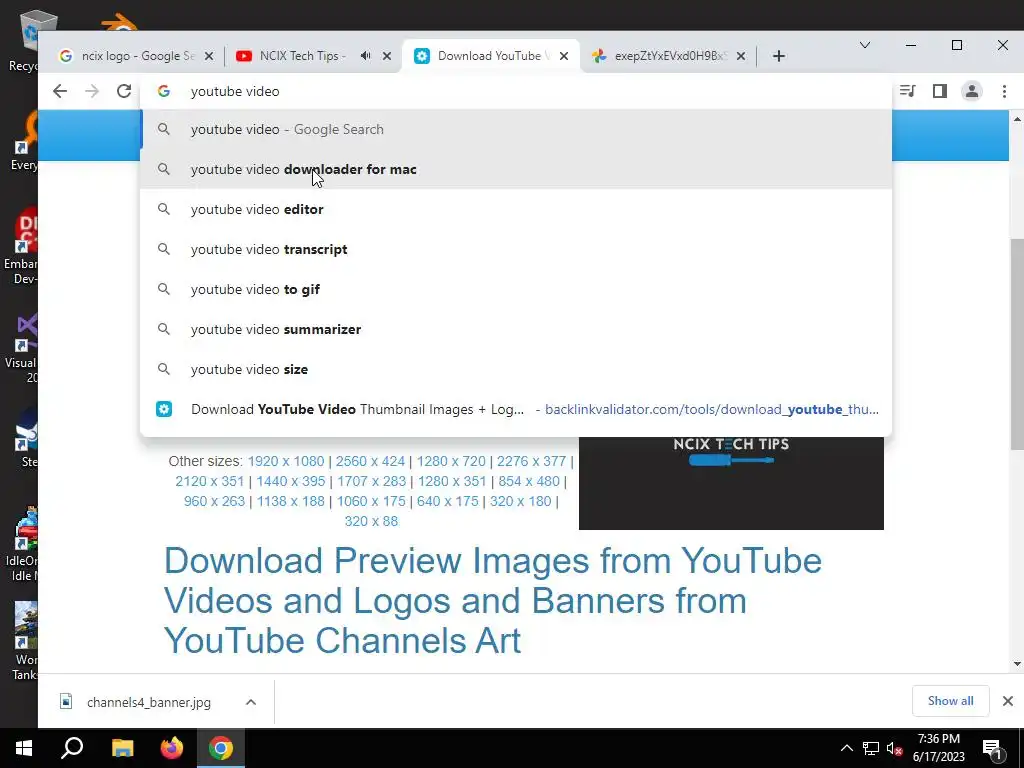This screenshot has height=768, width=1024.
Task: Choose youtube video downloader for mac suggestion
Action: point(516,169)
